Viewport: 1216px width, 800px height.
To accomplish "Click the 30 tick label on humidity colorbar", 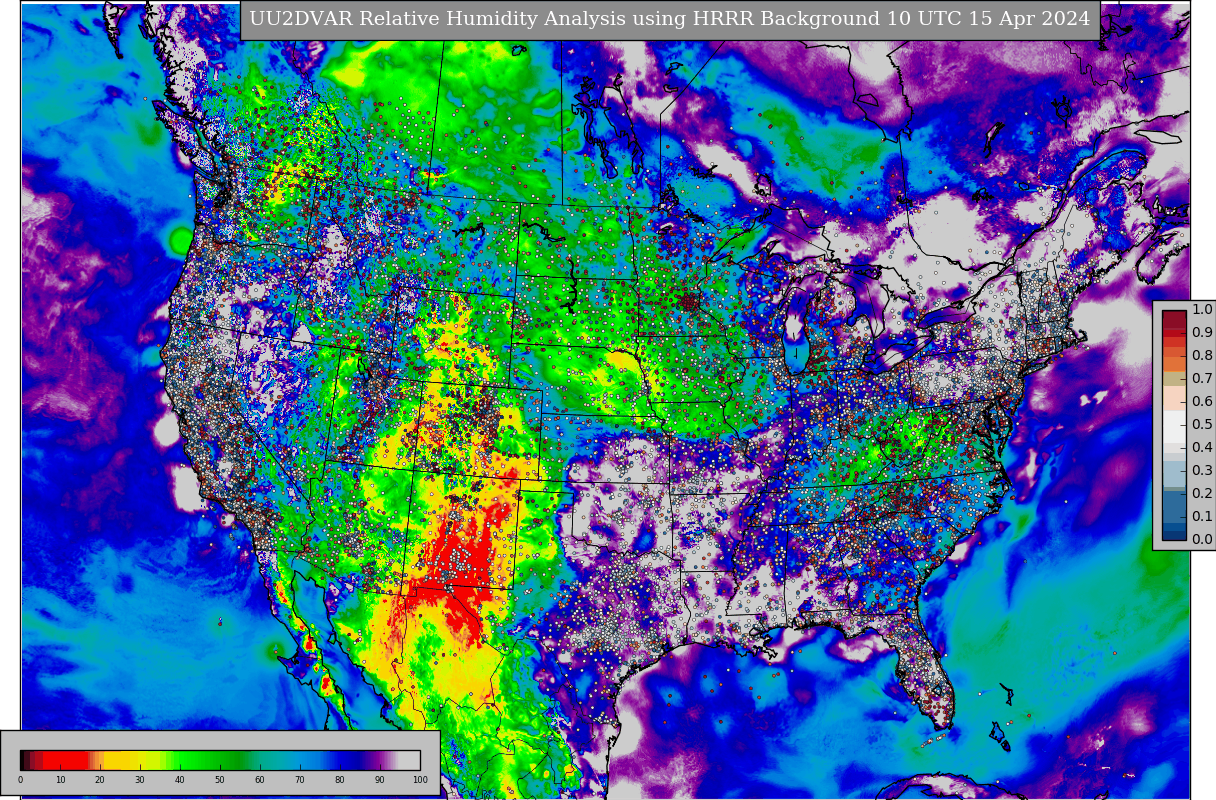I will point(140,780).
